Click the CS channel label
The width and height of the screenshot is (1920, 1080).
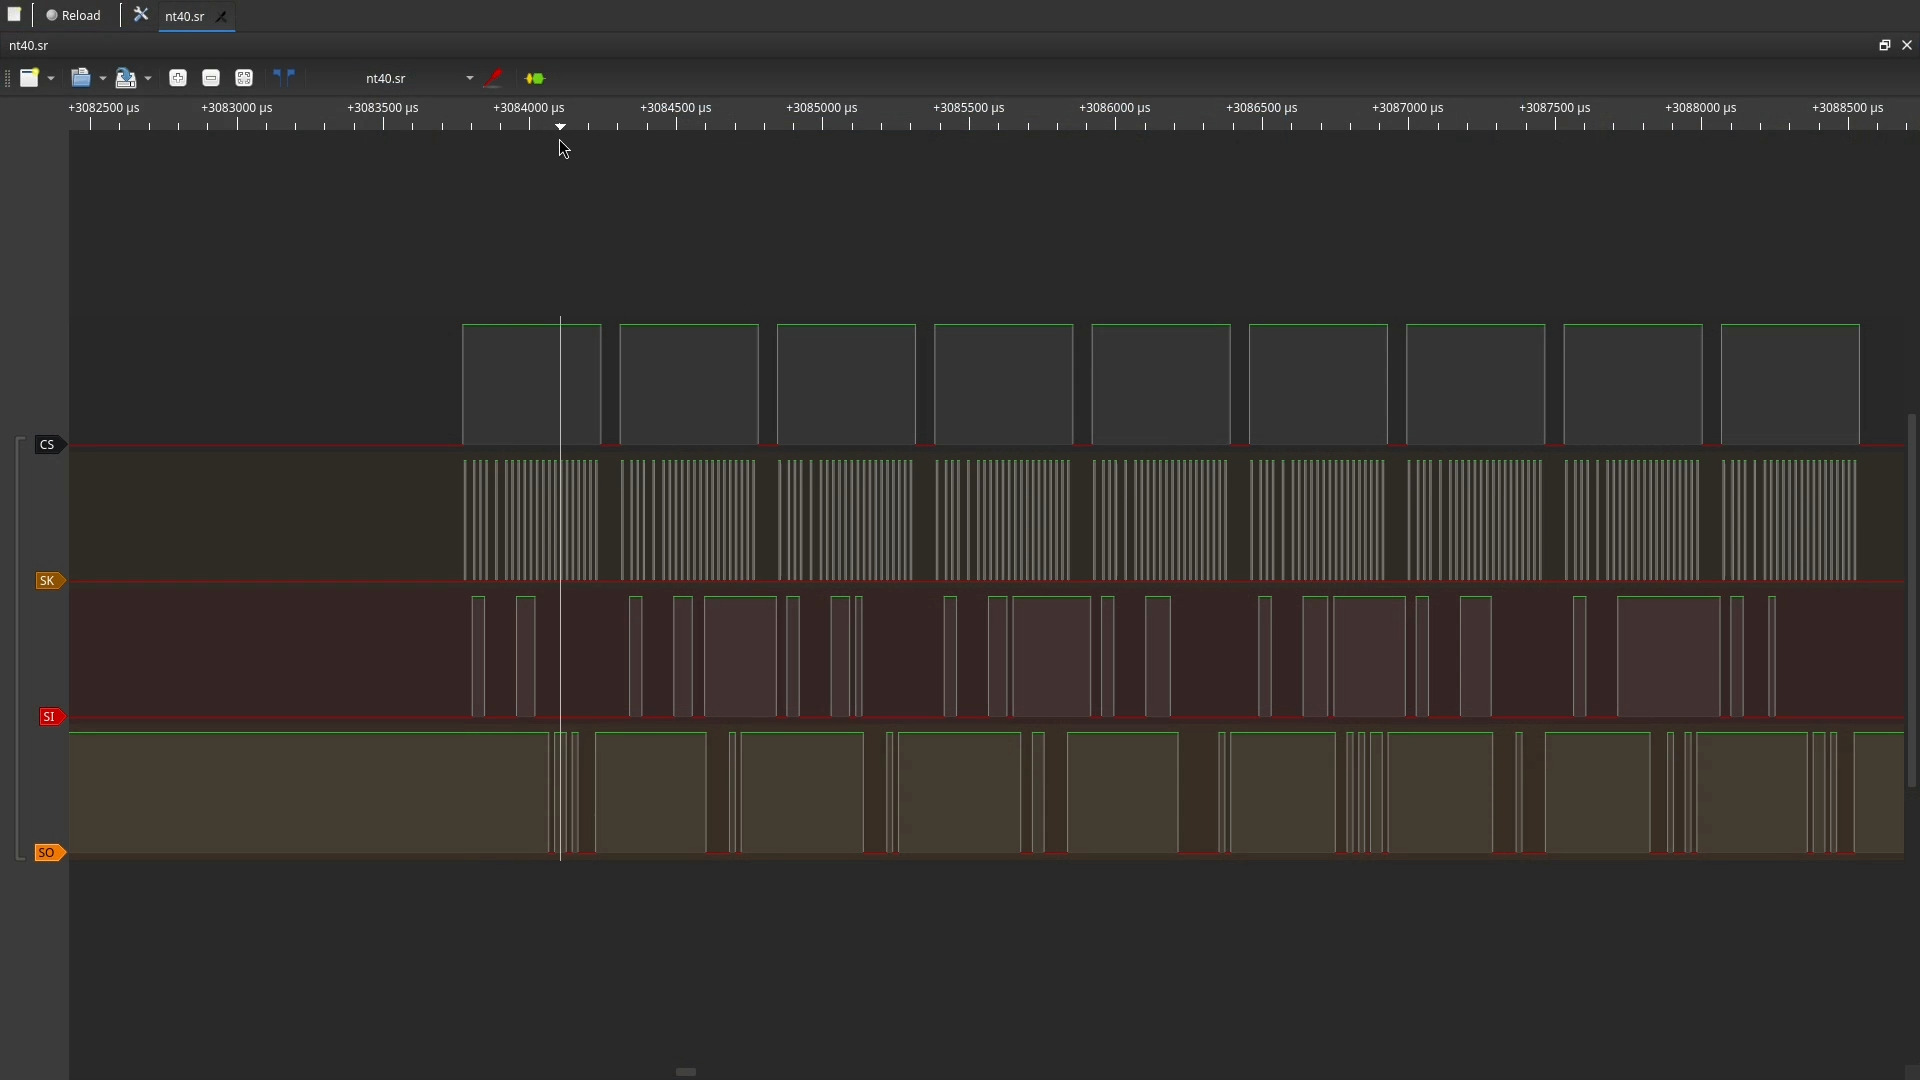tap(47, 445)
